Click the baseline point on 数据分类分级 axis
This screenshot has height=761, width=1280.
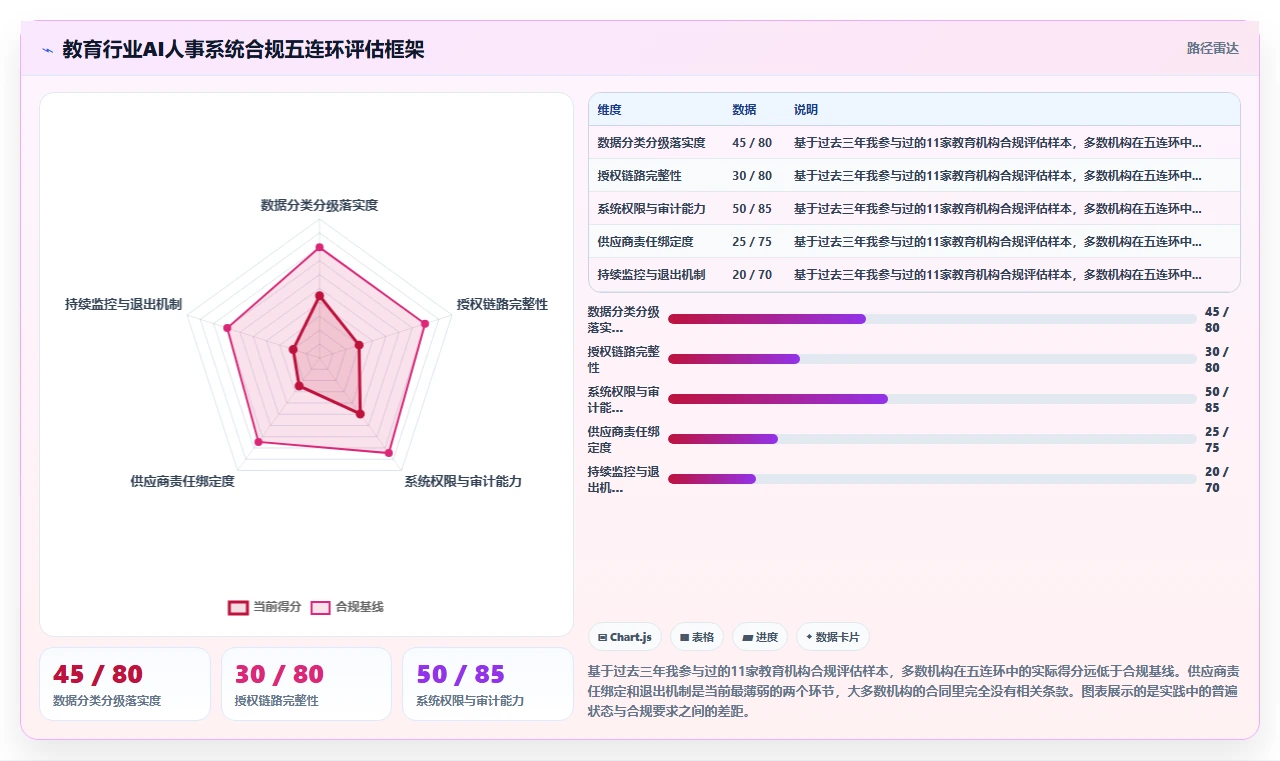pyautogui.click(x=319, y=246)
